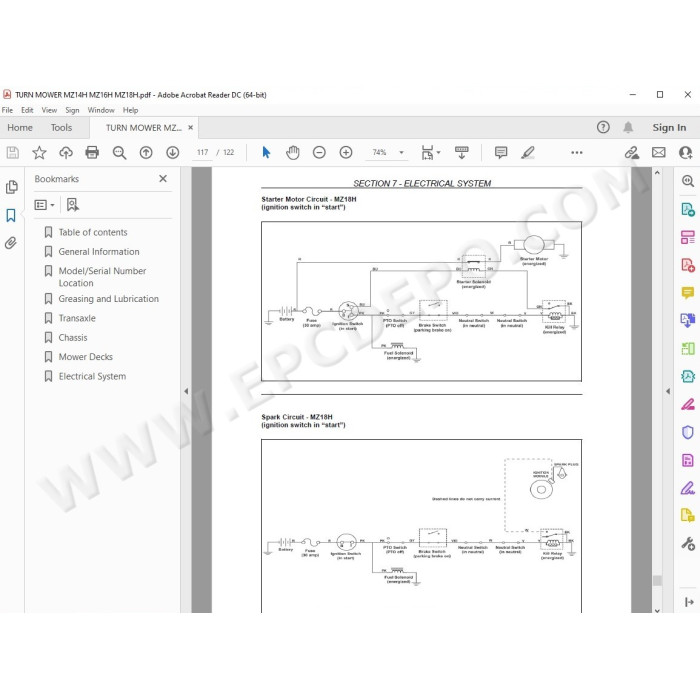Viewport: 700px width, 700px height.
Task: Close the TURN MOWER MZ document tab
Action: (191, 128)
